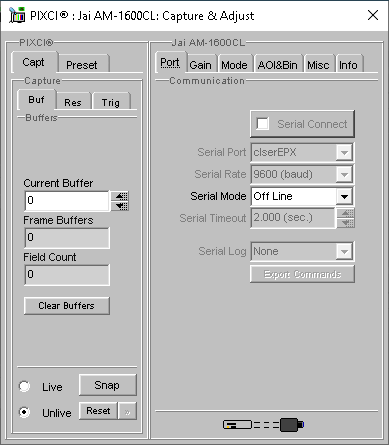Viewport: 389px width, 445px height.
Task: Close the Capture & Adjust window
Action: pyautogui.click(x=373, y=15)
